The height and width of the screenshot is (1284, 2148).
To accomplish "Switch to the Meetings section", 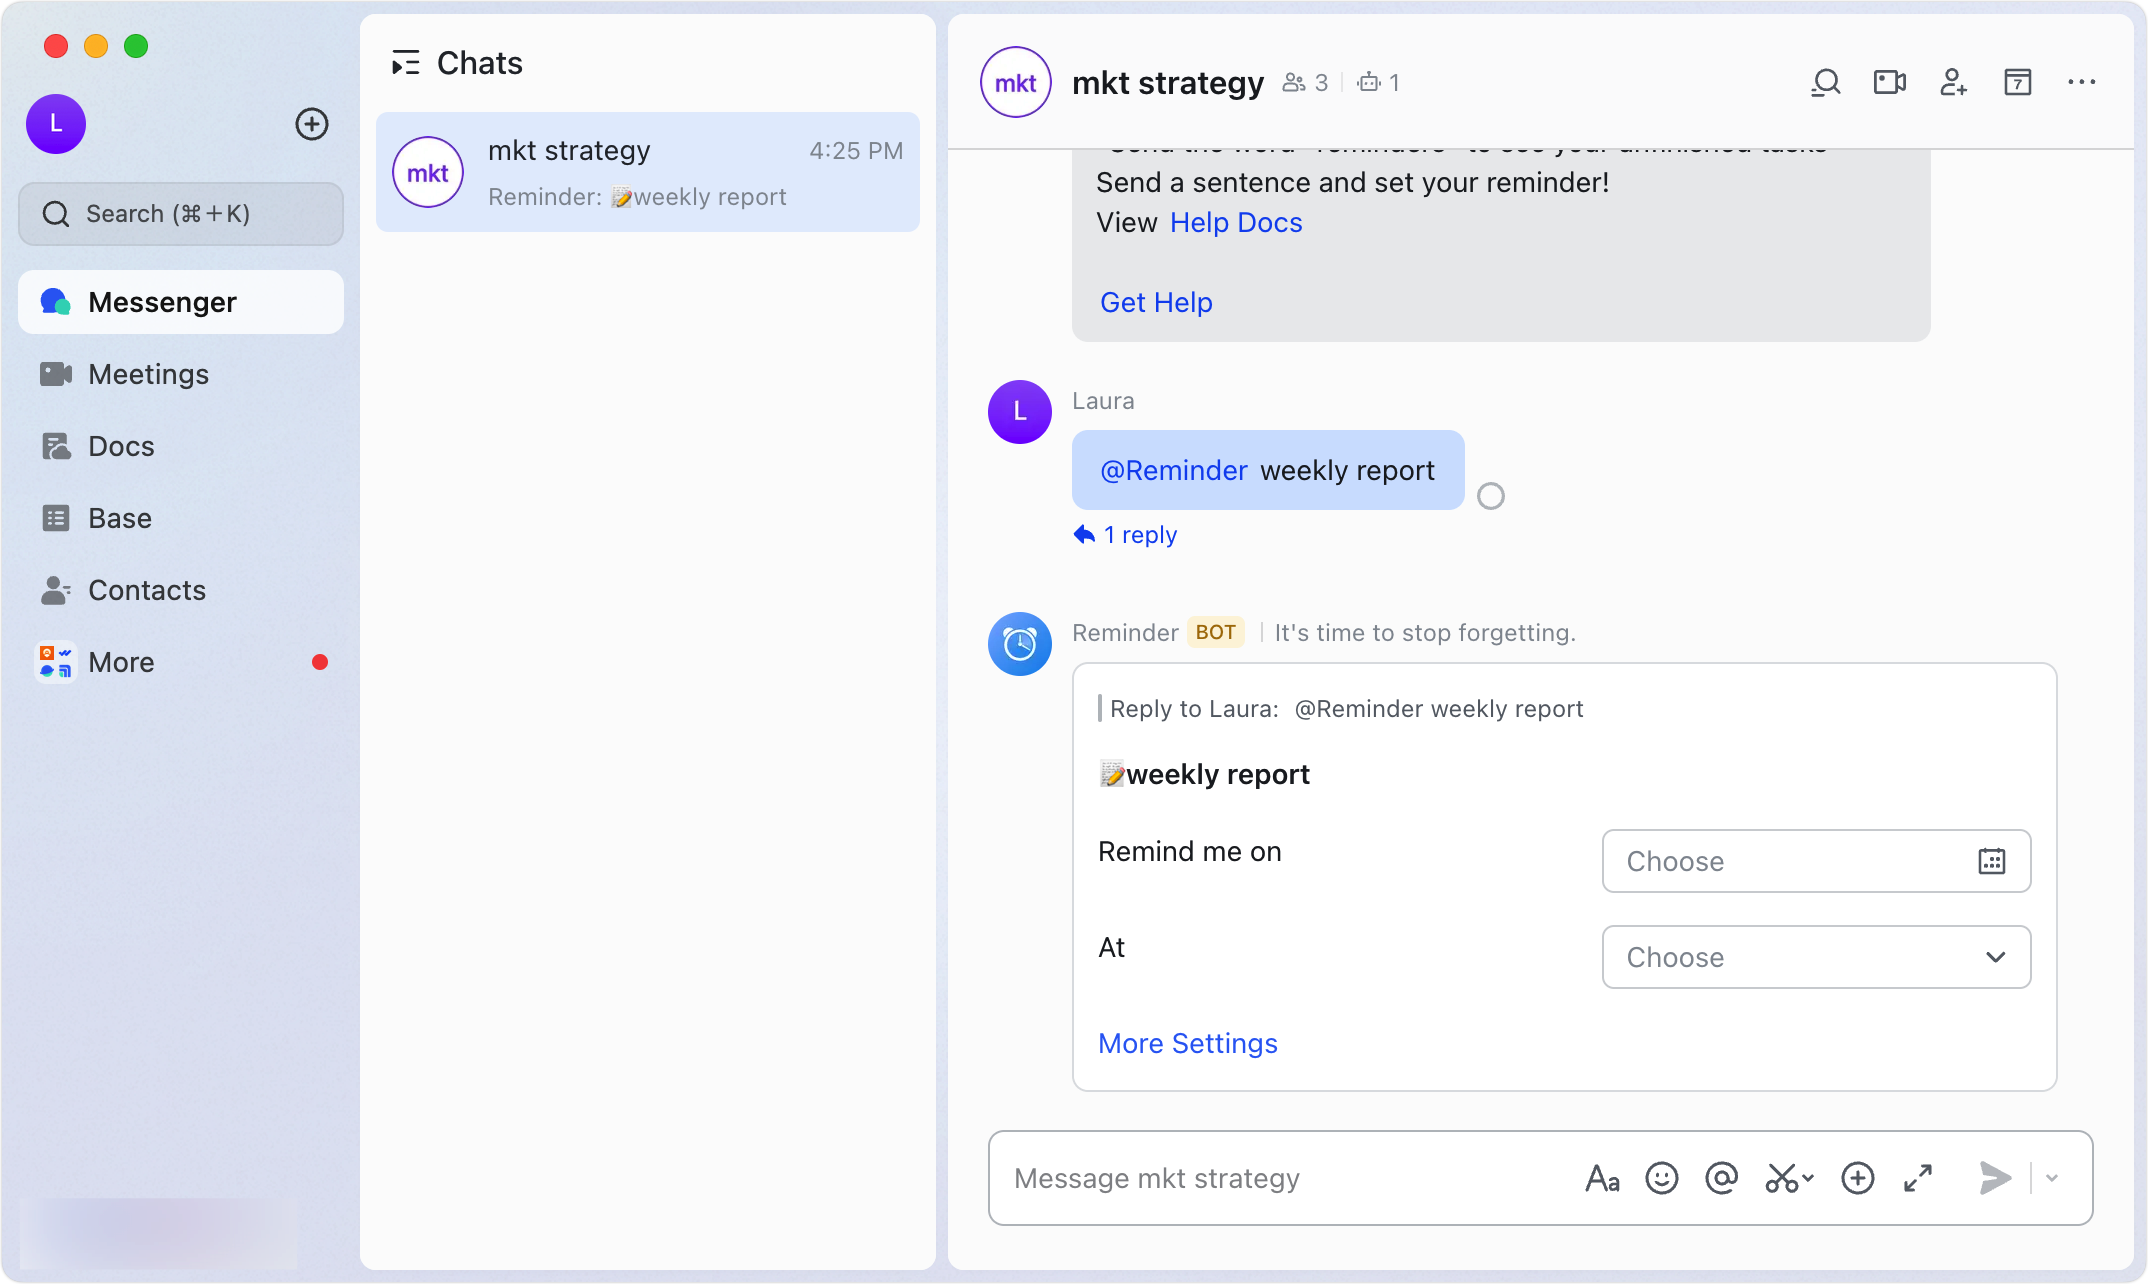I will pos(147,374).
